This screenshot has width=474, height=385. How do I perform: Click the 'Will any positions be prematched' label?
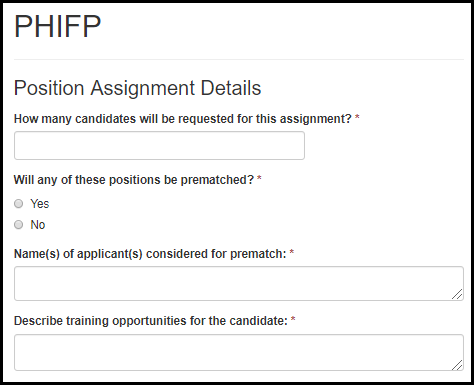134,180
